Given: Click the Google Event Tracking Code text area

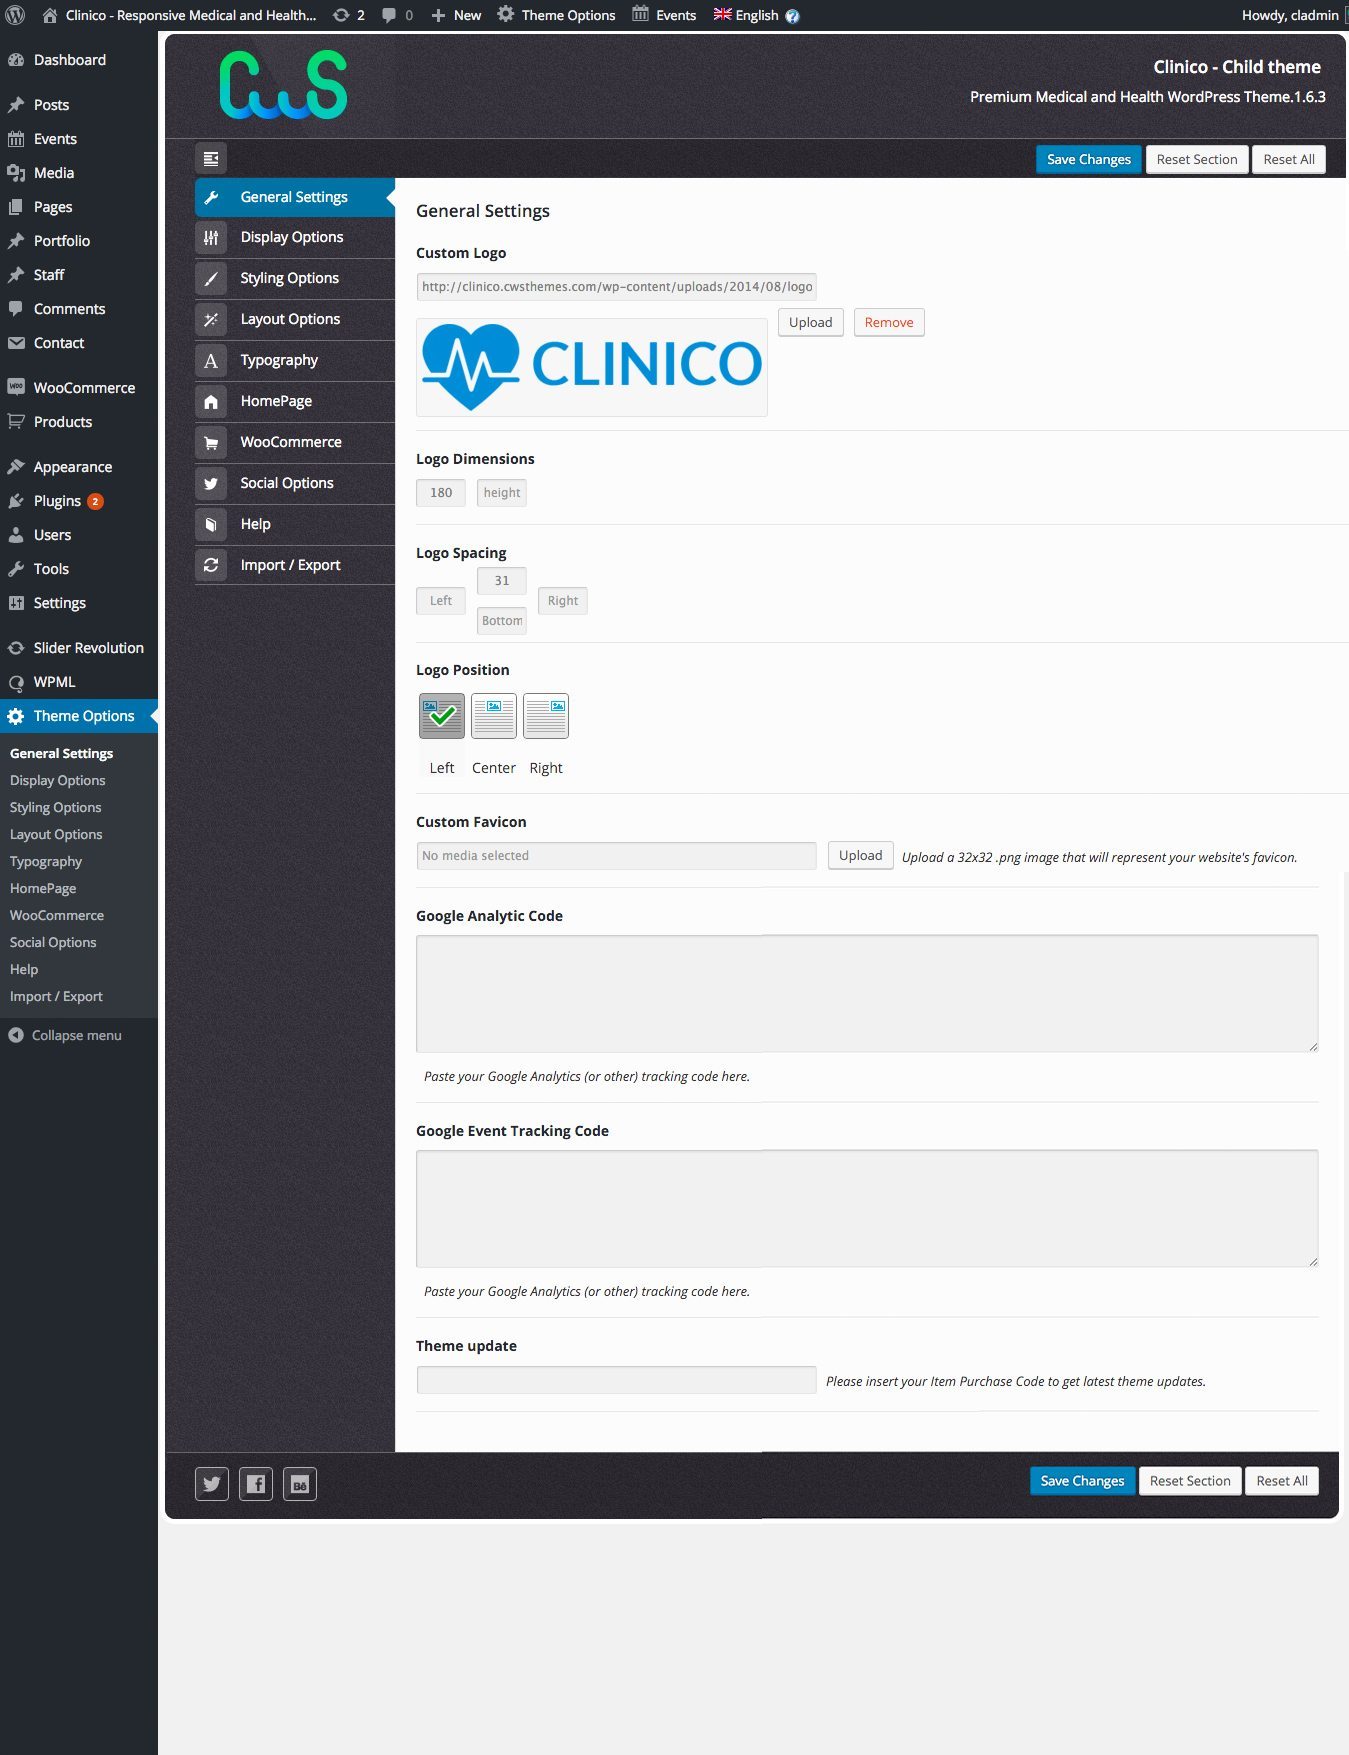Looking at the screenshot, I should point(867,1208).
